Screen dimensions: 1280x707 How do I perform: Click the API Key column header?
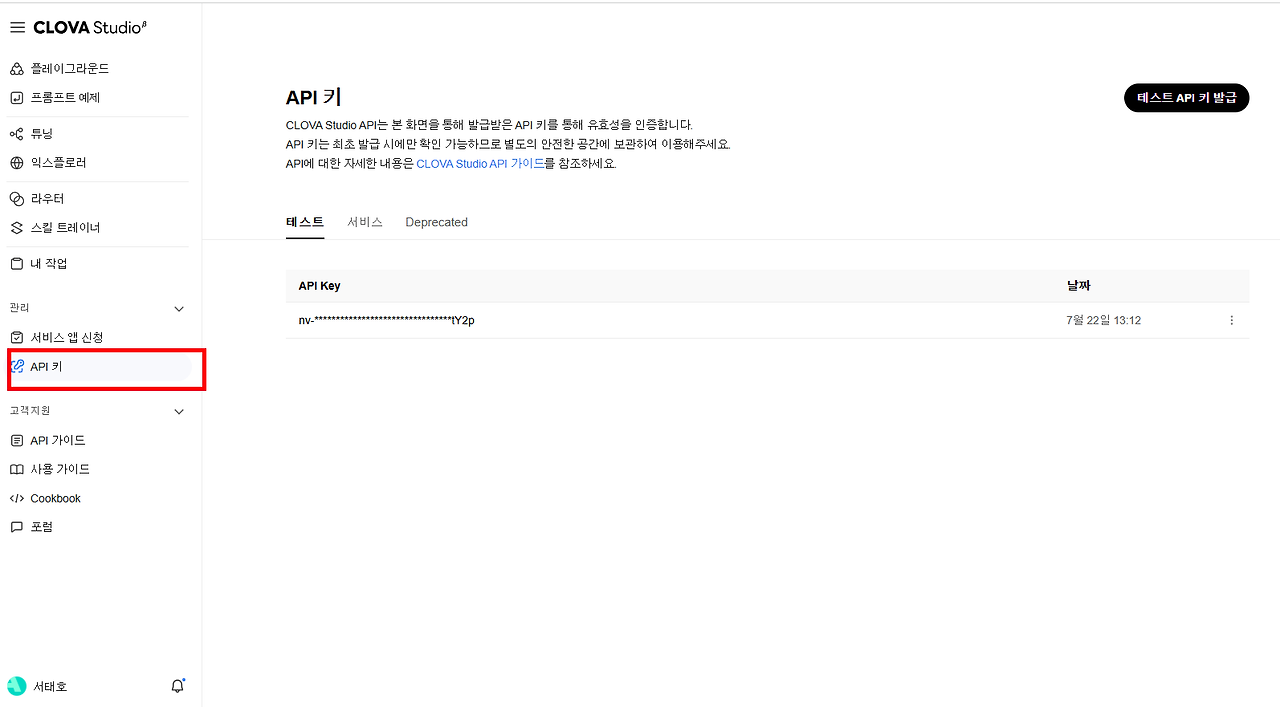(320, 286)
